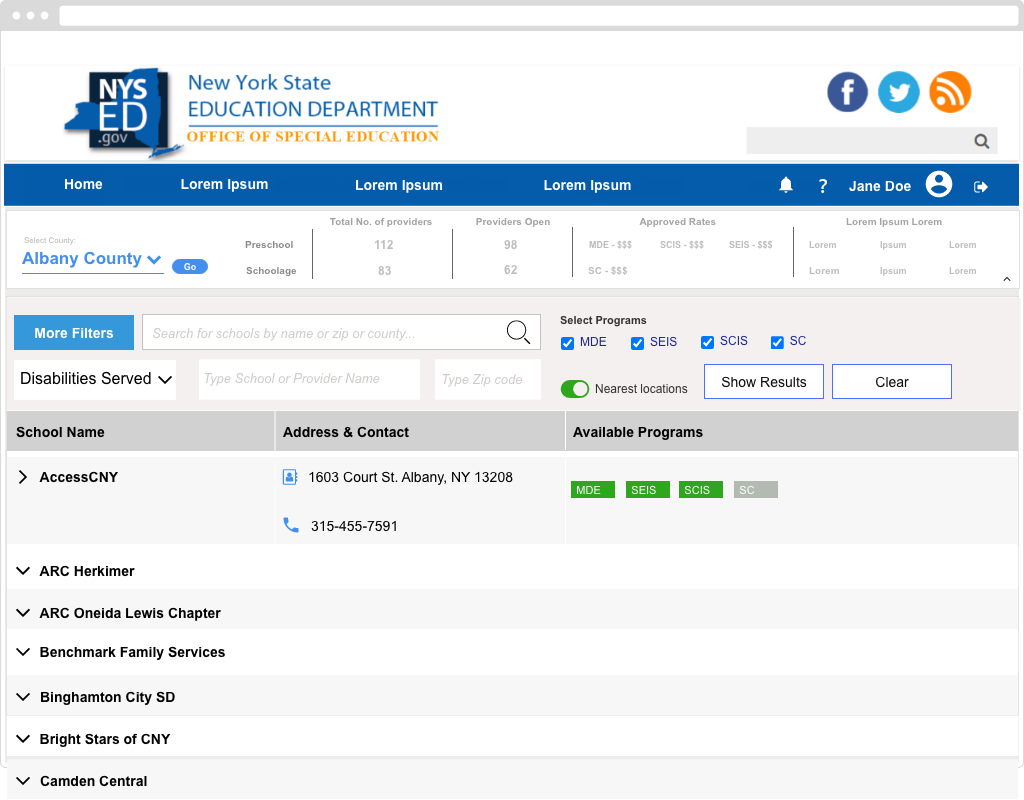Viewport: 1024px width, 800px height.
Task: Click the help question mark icon
Action: pyautogui.click(x=823, y=186)
